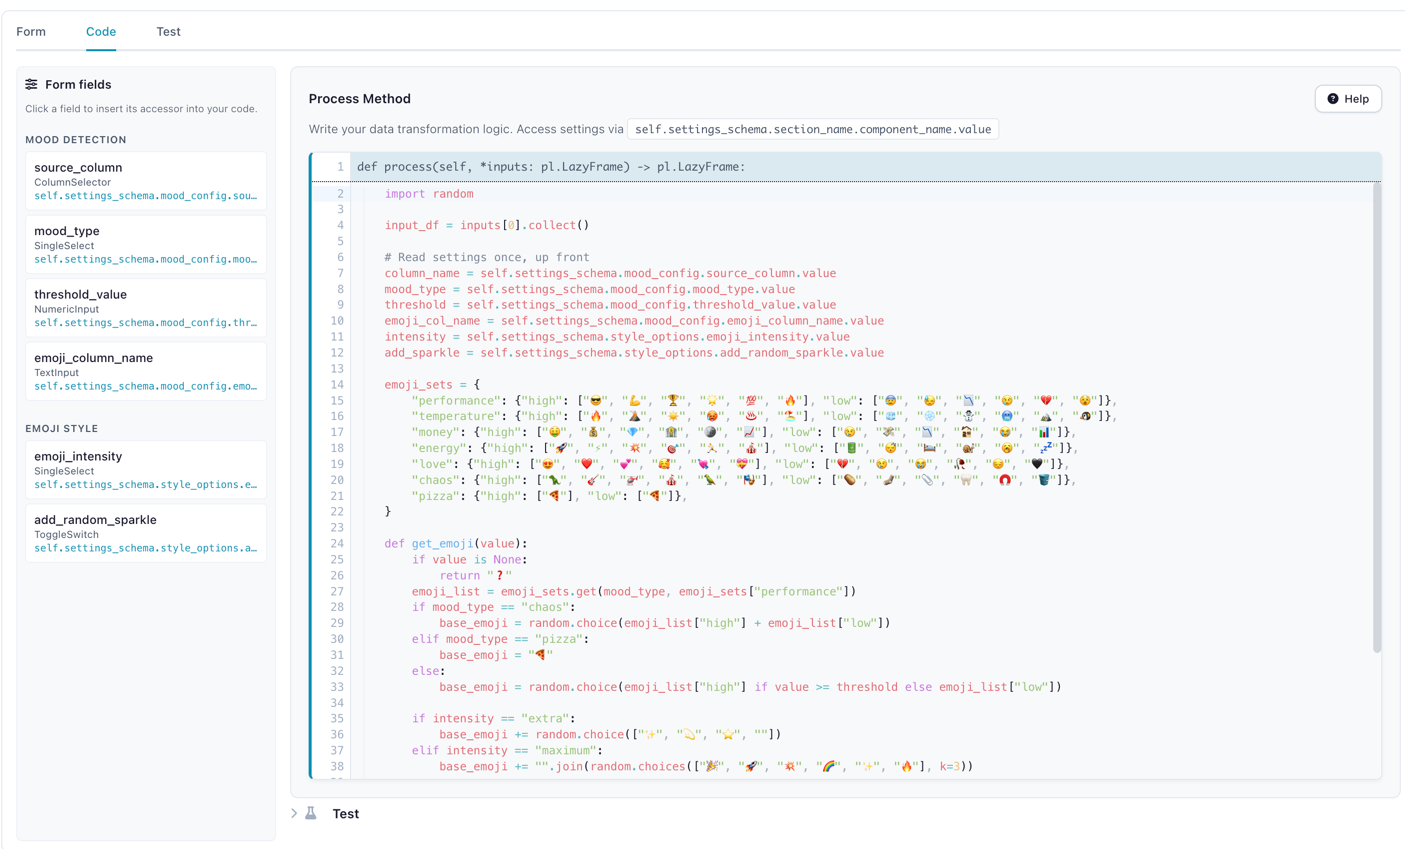
Task: Click the "energy" emoji set line
Action: (x=743, y=448)
